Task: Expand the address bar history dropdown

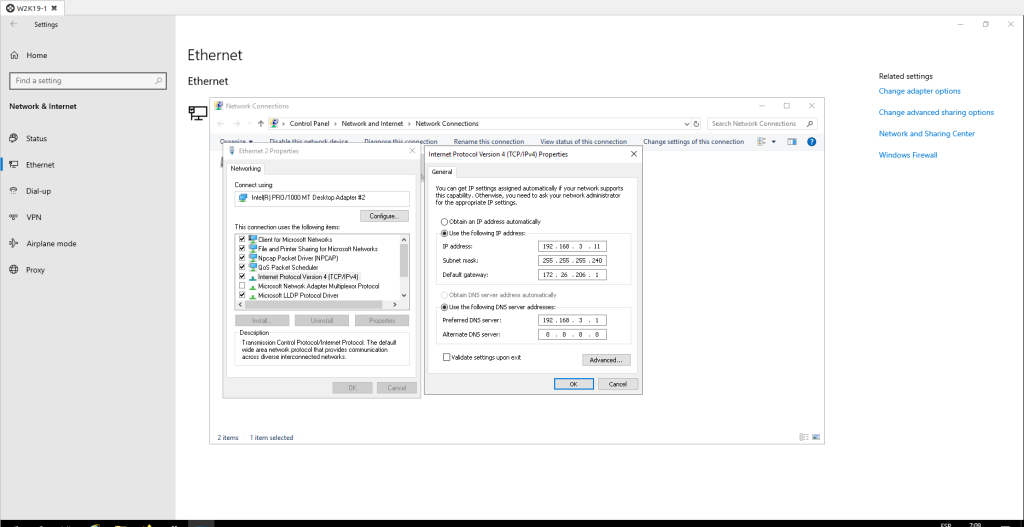Action: [x=685, y=124]
